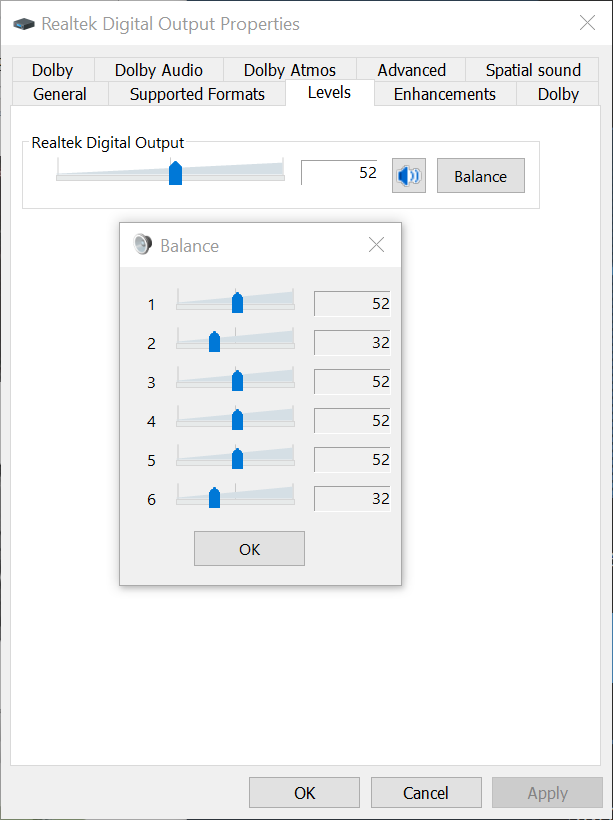This screenshot has height=820, width=613.
Task: Open the Enhancements tab
Action: click(x=445, y=94)
